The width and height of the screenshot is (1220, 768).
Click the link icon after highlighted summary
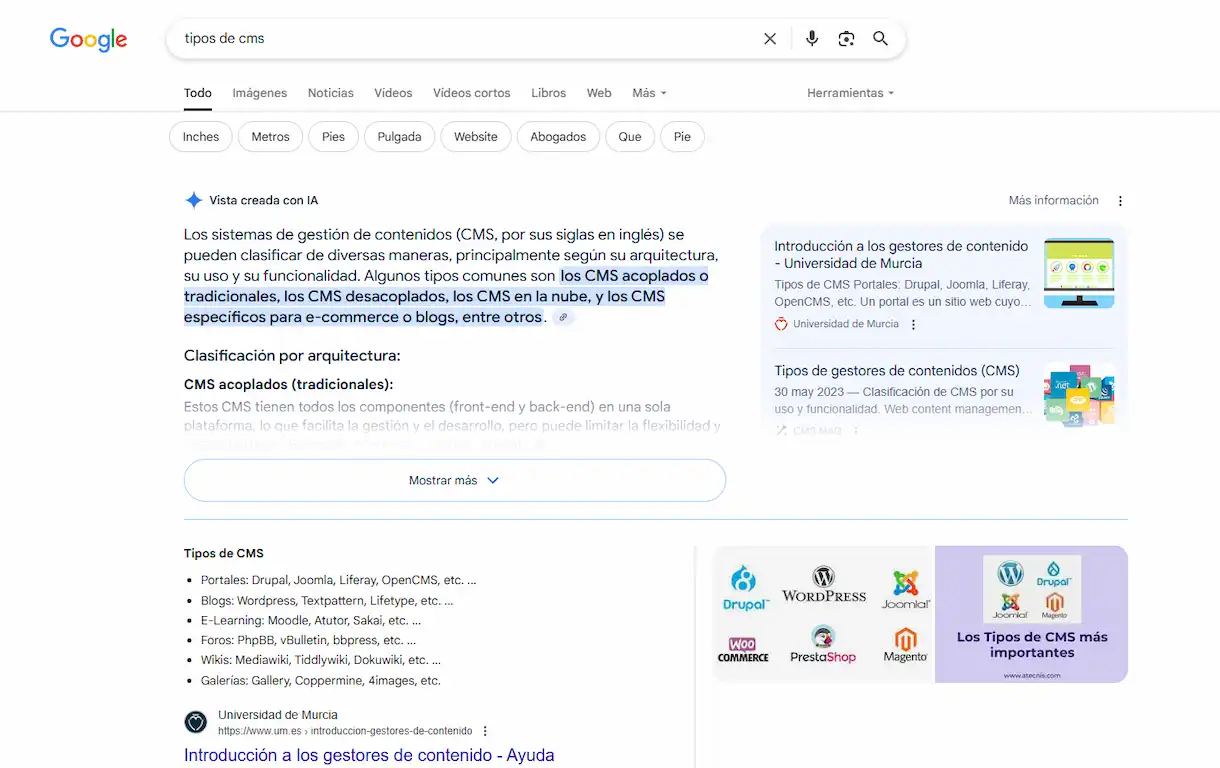tap(563, 318)
